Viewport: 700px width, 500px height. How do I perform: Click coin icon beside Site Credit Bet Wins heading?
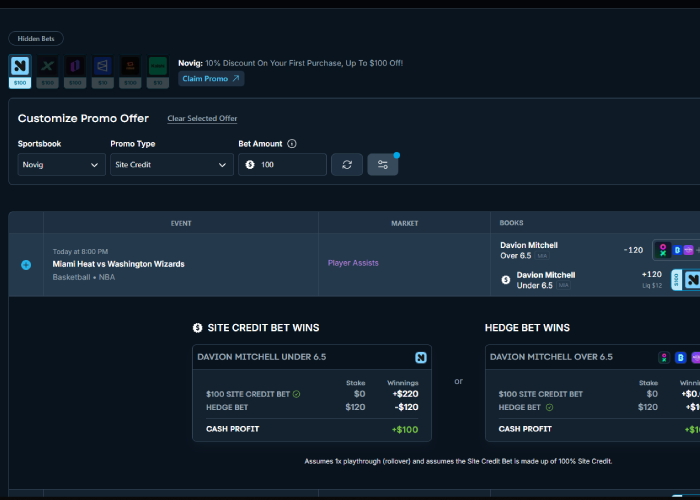(x=197, y=328)
